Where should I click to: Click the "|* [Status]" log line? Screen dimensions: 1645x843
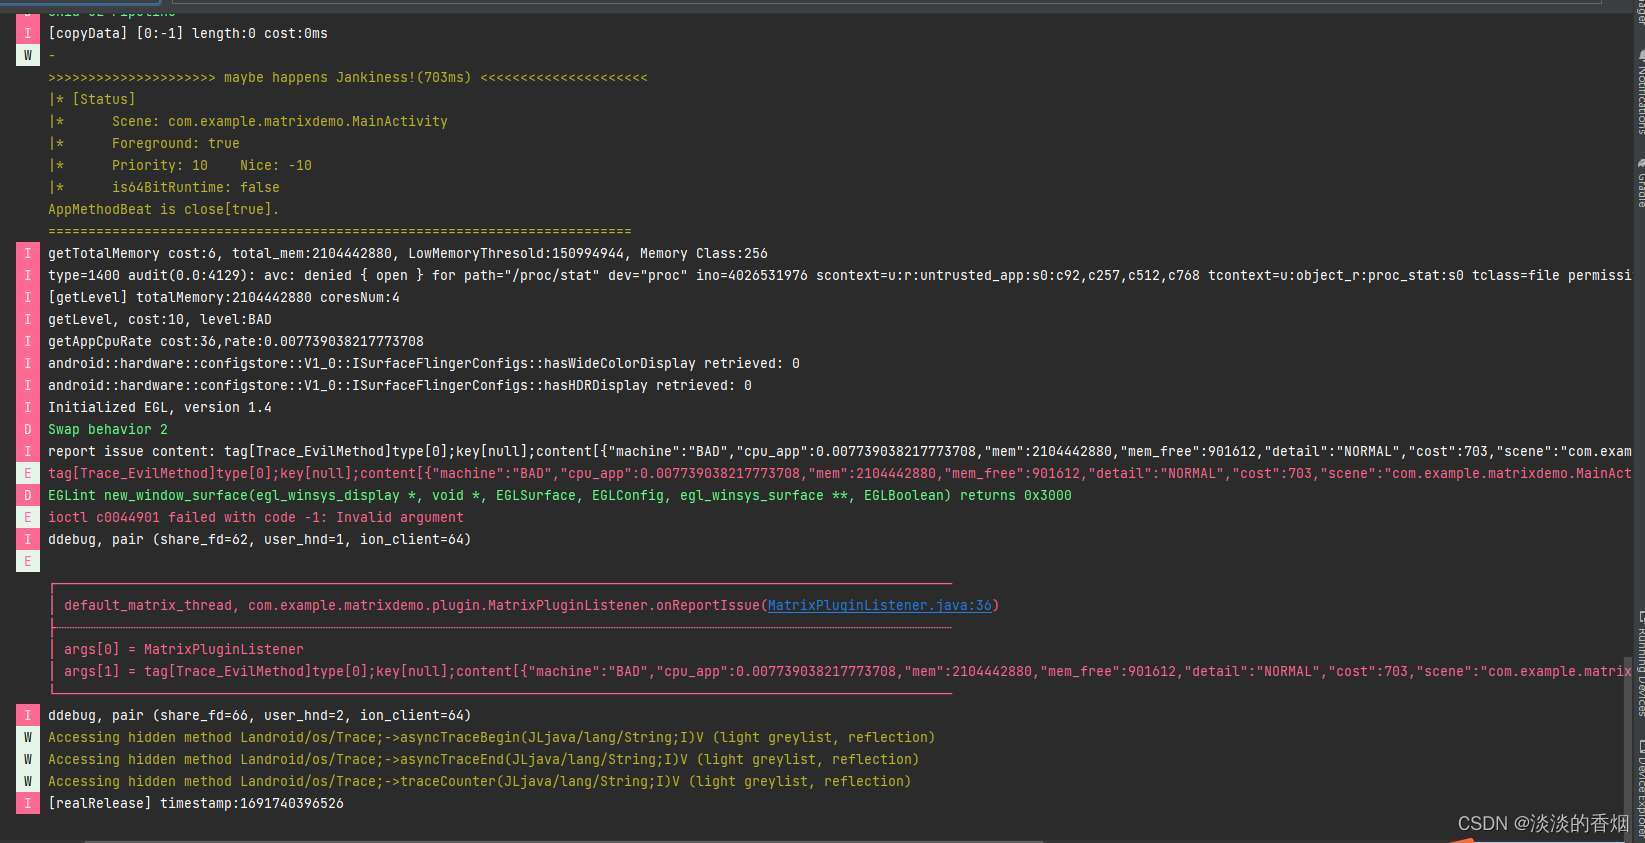coord(92,99)
